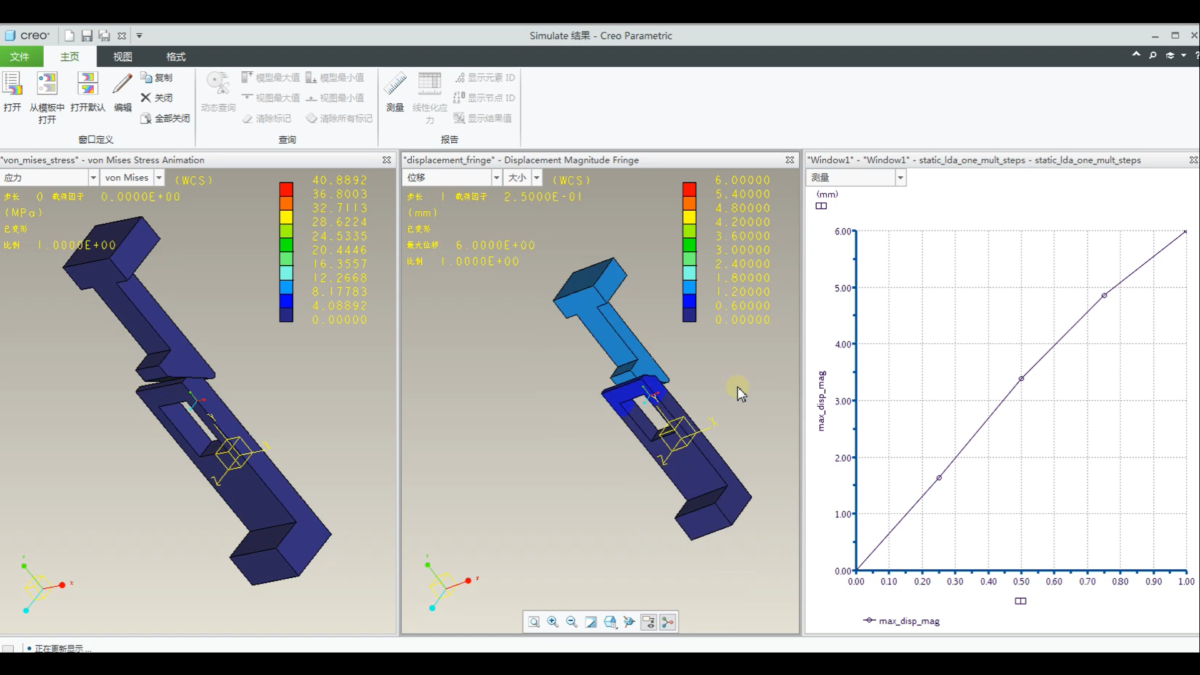
Task: Click the max_disp_mag legend entry
Action: click(901, 621)
